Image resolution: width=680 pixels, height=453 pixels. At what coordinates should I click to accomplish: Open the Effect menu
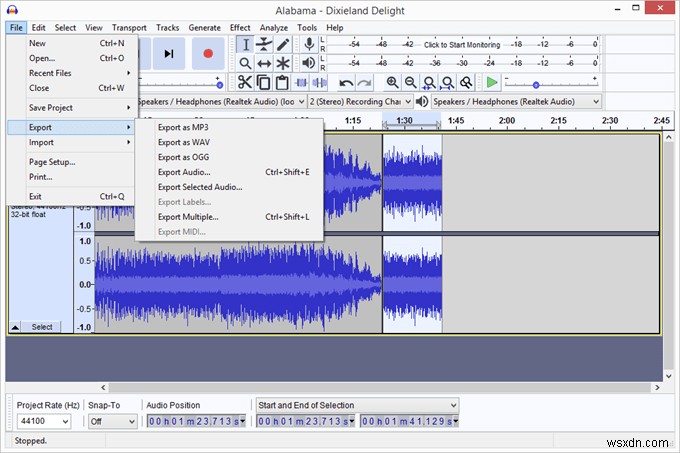coord(240,28)
